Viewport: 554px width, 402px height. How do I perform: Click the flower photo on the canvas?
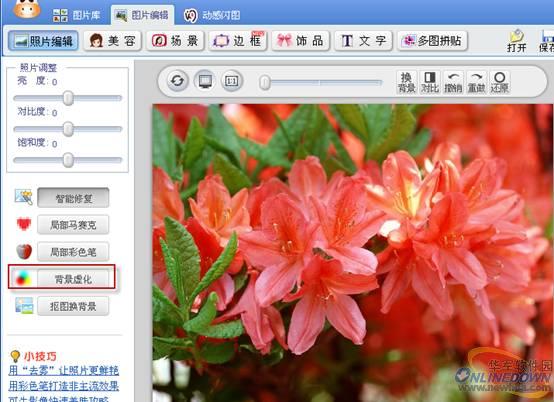353,253
